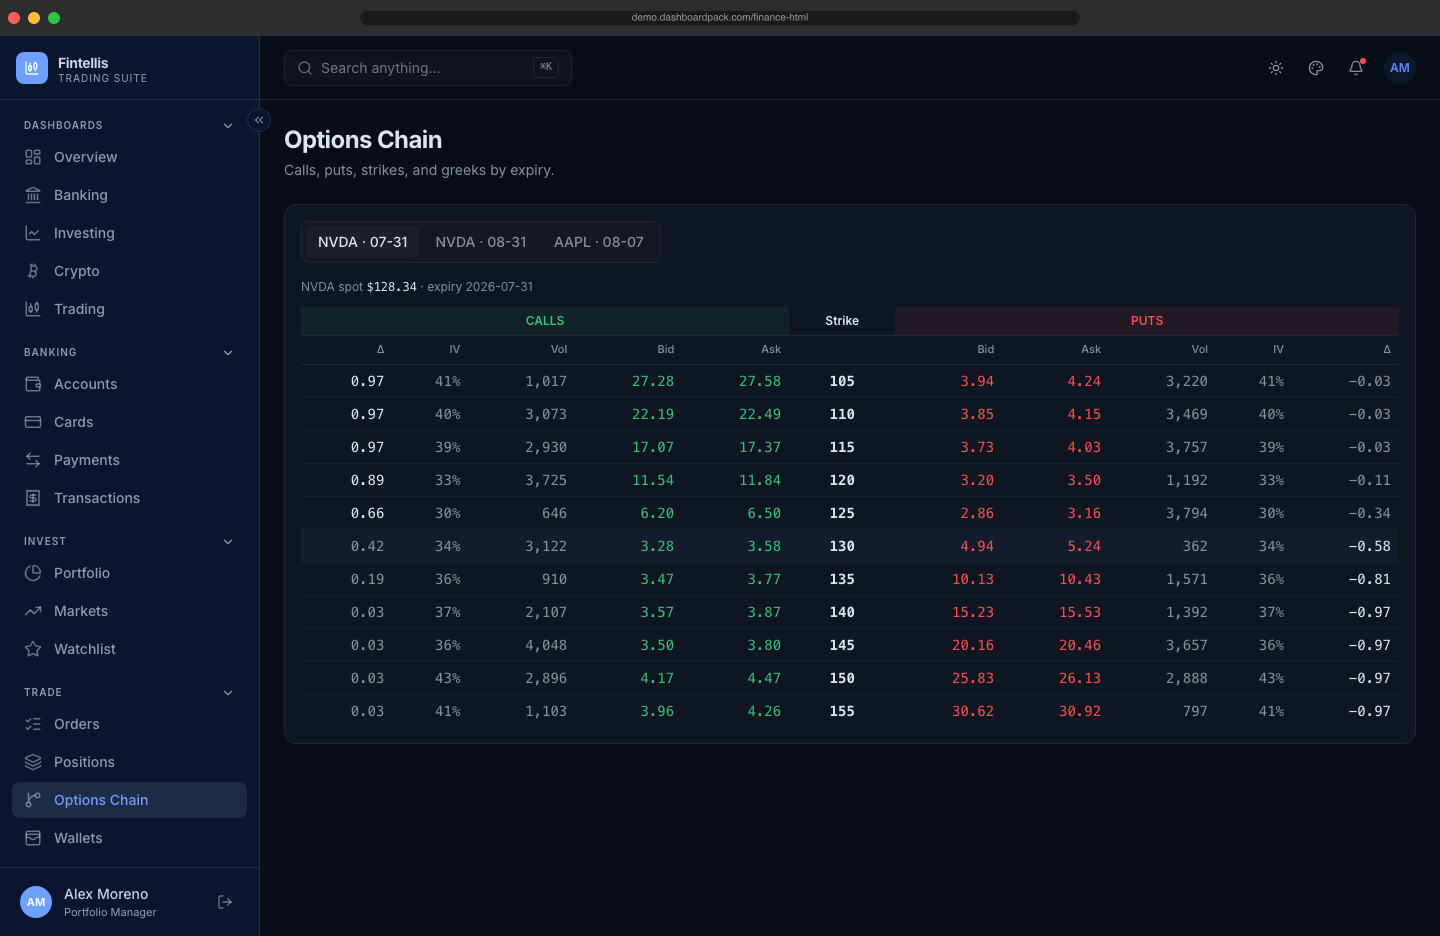The image size is (1440, 936).
Task: Click call ask 11.84
Action: (760, 480)
